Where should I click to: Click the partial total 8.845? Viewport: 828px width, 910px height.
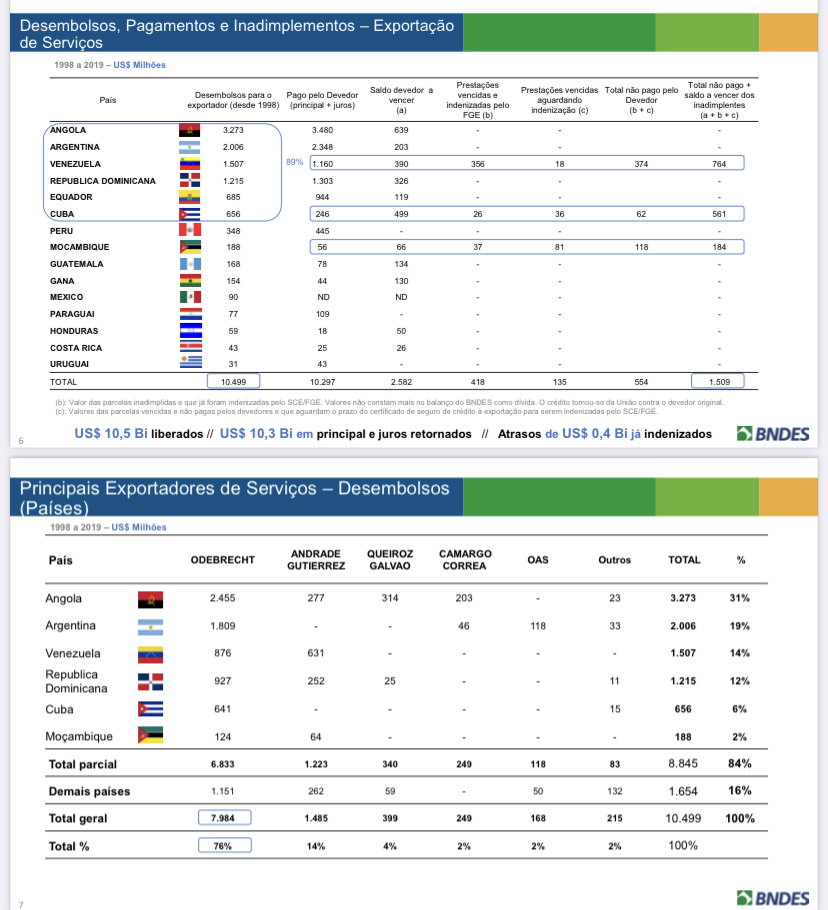pyautogui.click(x=683, y=764)
